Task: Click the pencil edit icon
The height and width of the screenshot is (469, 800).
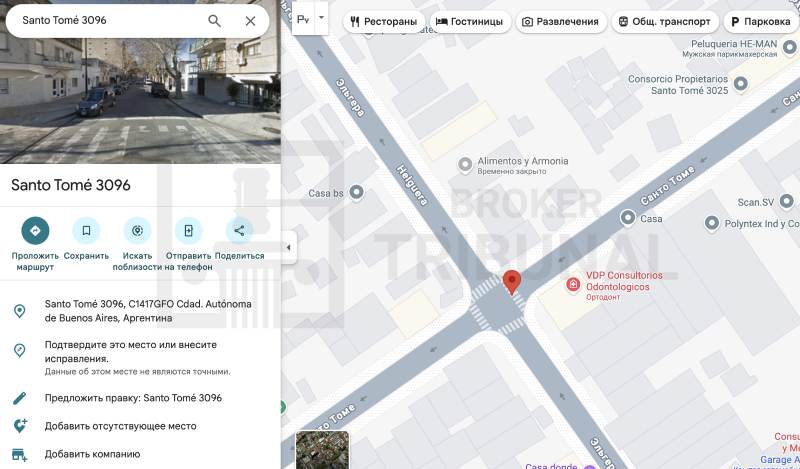Action: click(19, 398)
